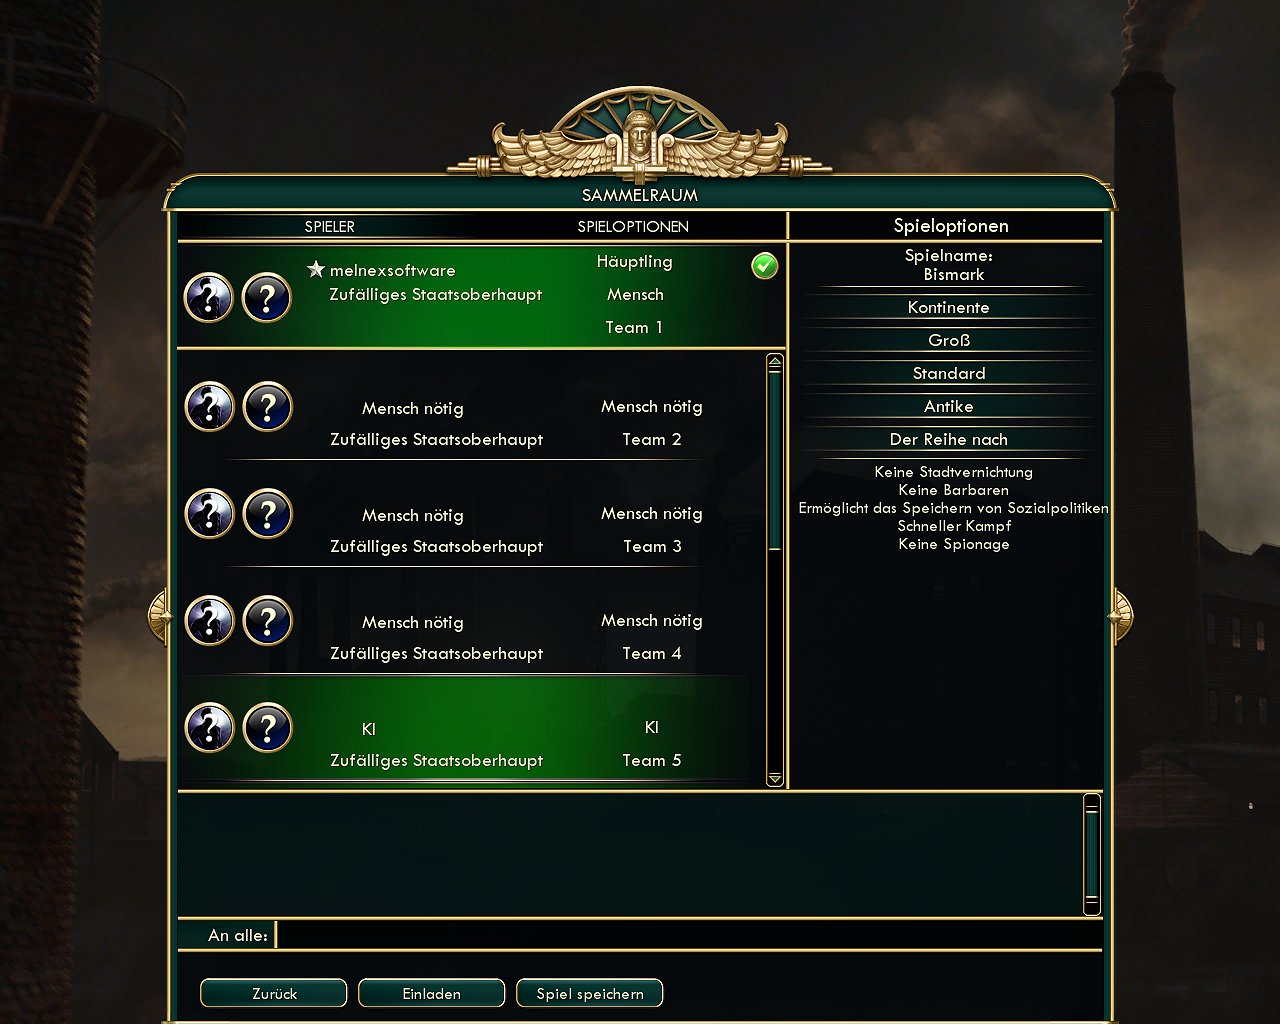Select Team 3 leader portrait icon
This screenshot has height=1024, width=1280.
(x=209, y=513)
